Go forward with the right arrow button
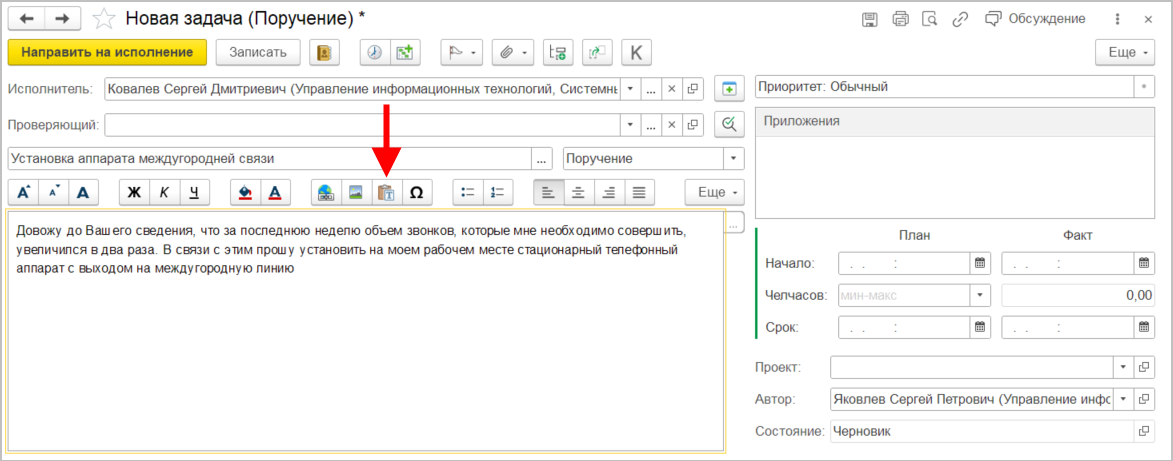The image size is (1173, 461). (x=62, y=18)
